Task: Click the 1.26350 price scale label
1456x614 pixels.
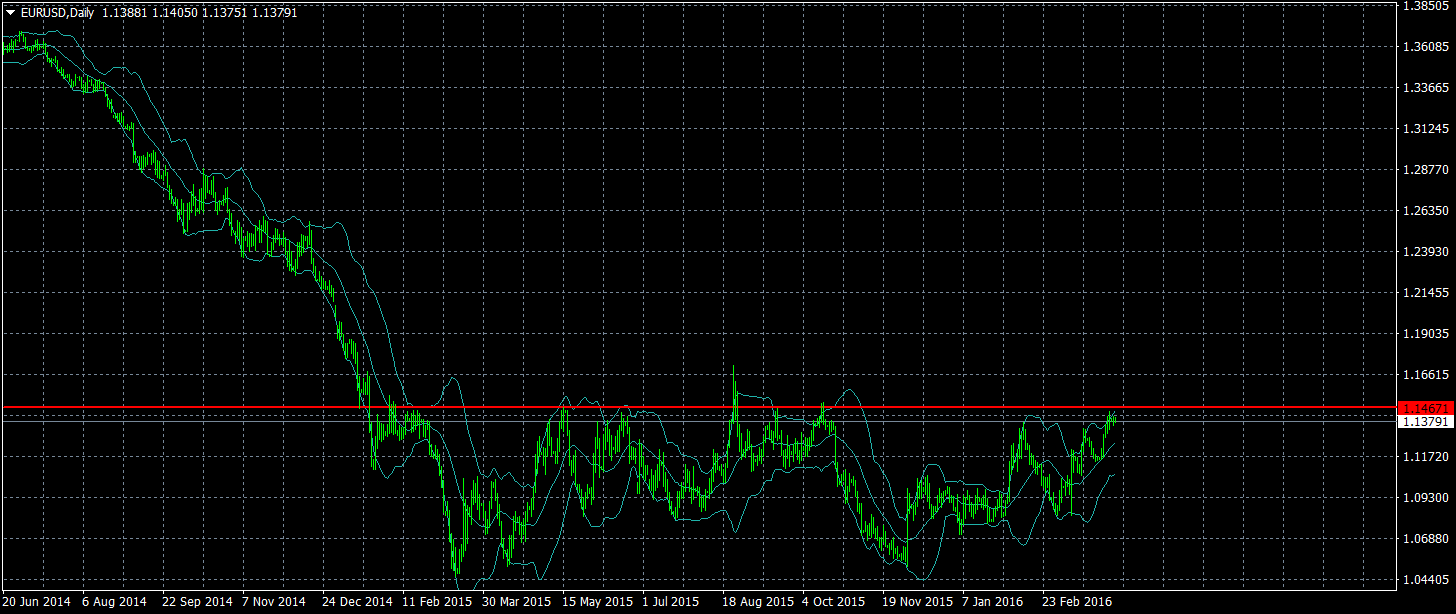Action: point(1426,211)
